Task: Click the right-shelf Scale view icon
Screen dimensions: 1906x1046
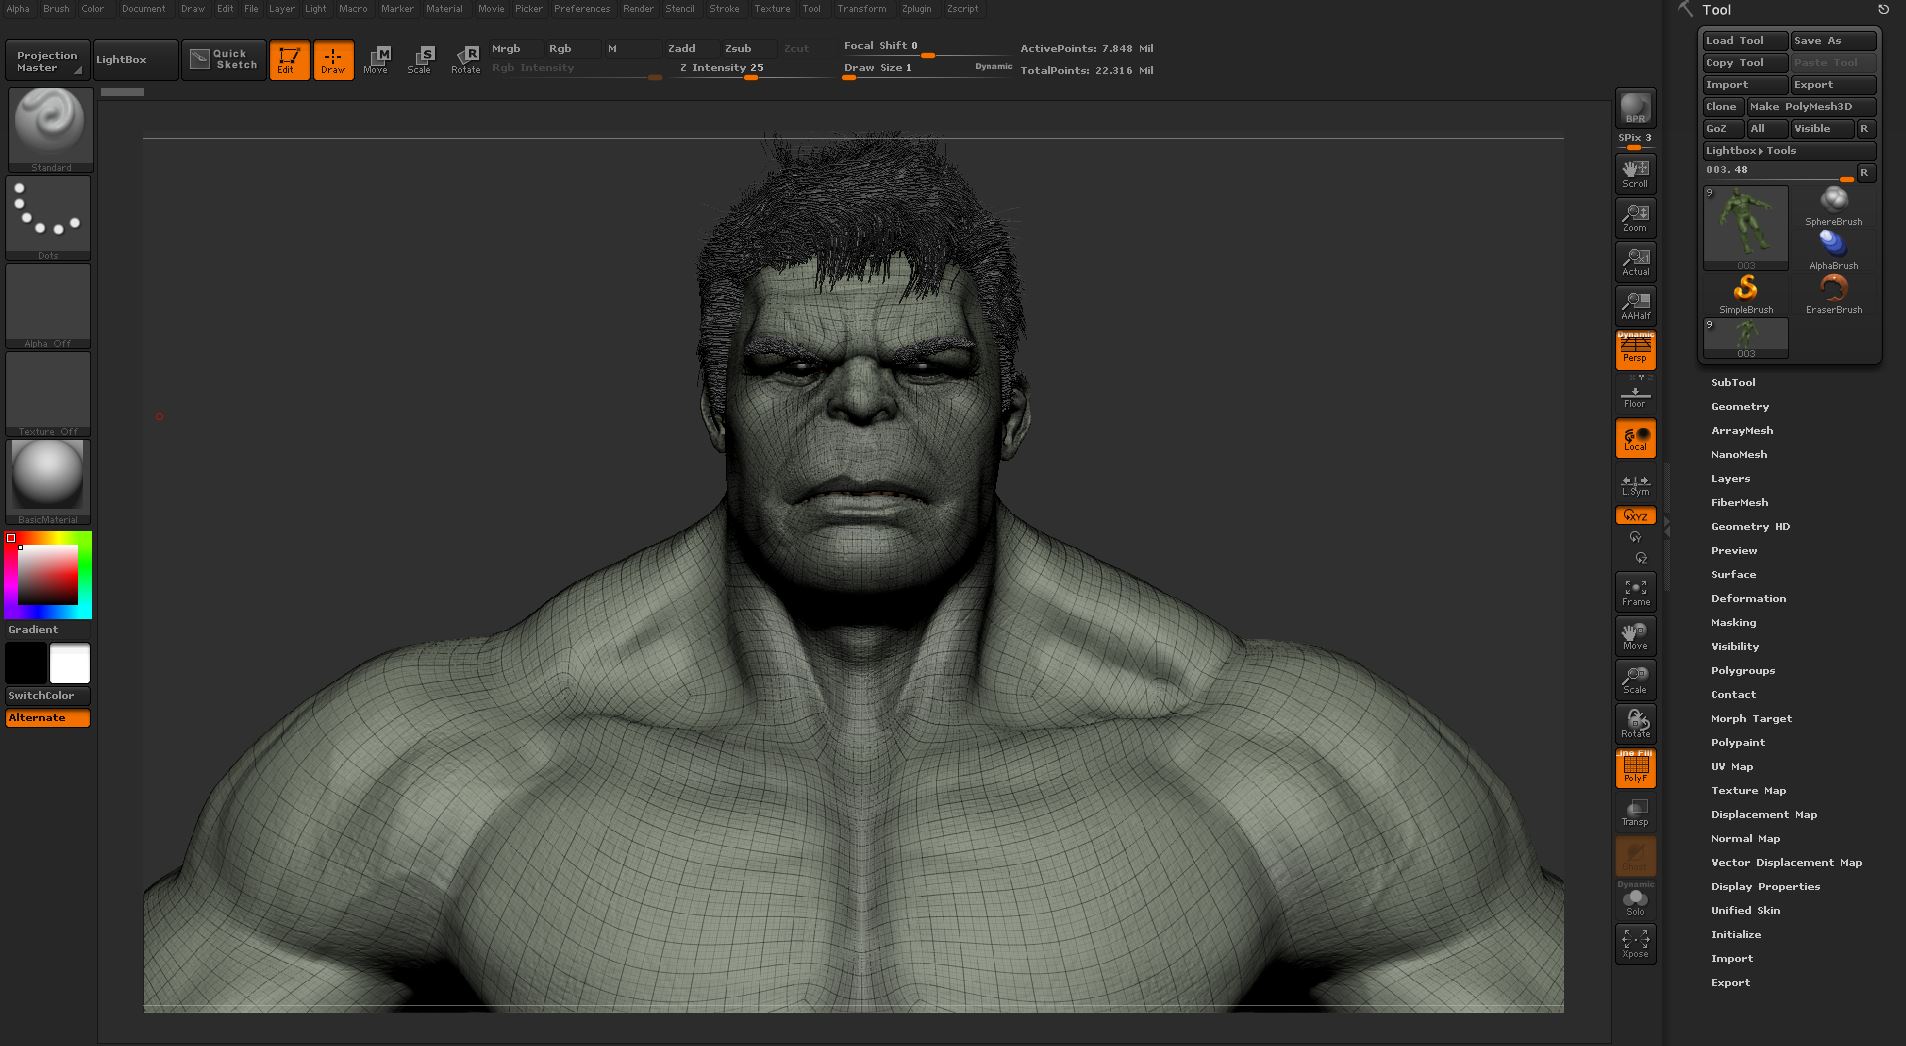Action: click(x=1635, y=680)
